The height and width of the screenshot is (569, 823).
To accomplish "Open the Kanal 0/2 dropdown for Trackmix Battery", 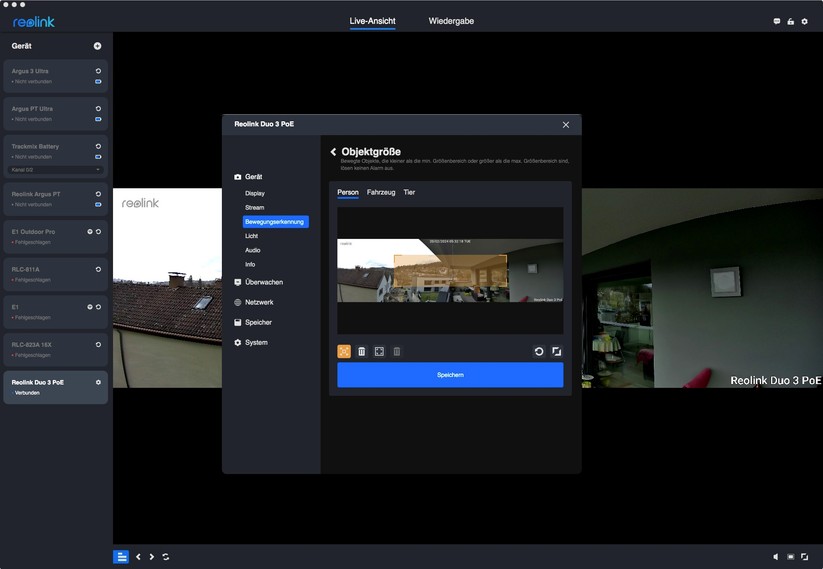I will pos(55,170).
